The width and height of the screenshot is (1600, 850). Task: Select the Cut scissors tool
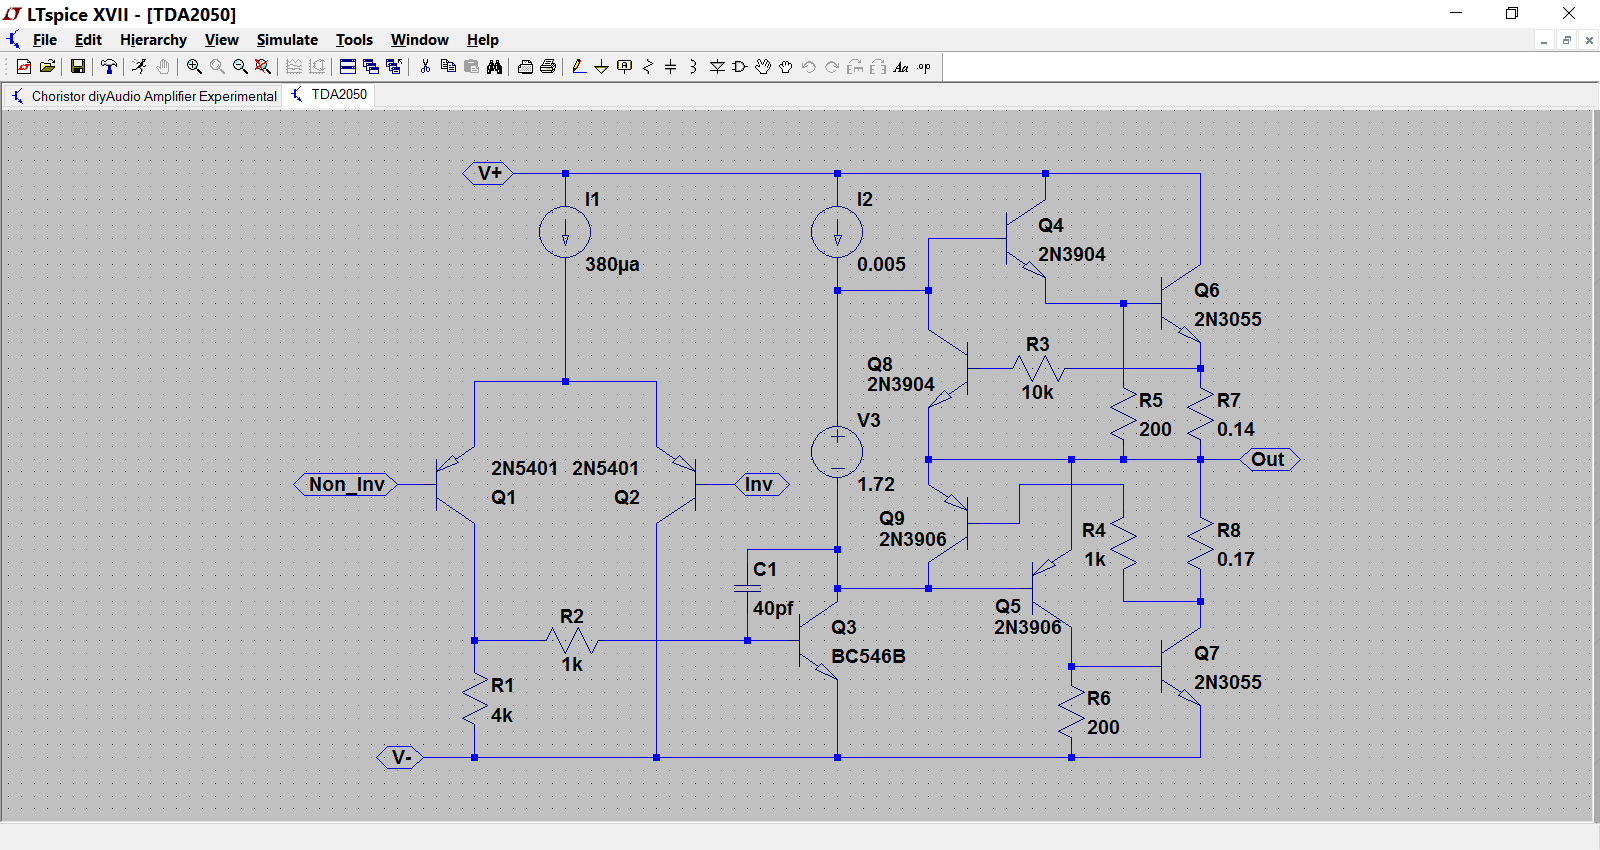click(x=425, y=67)
